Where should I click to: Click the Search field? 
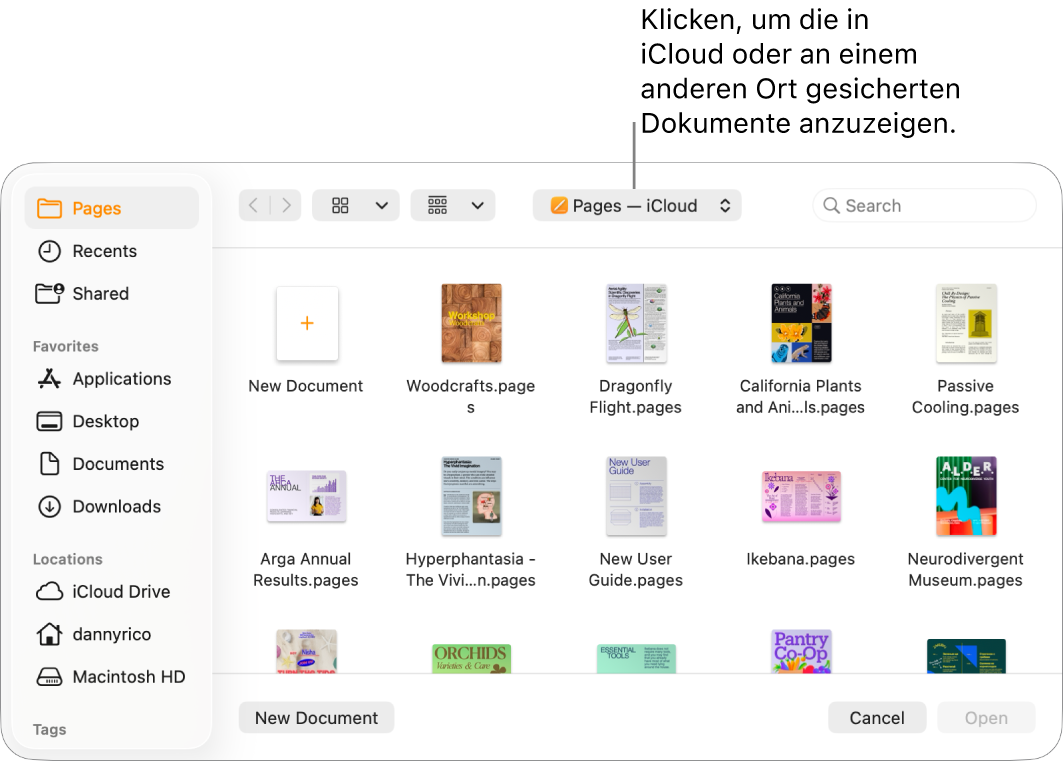point(924,206)
